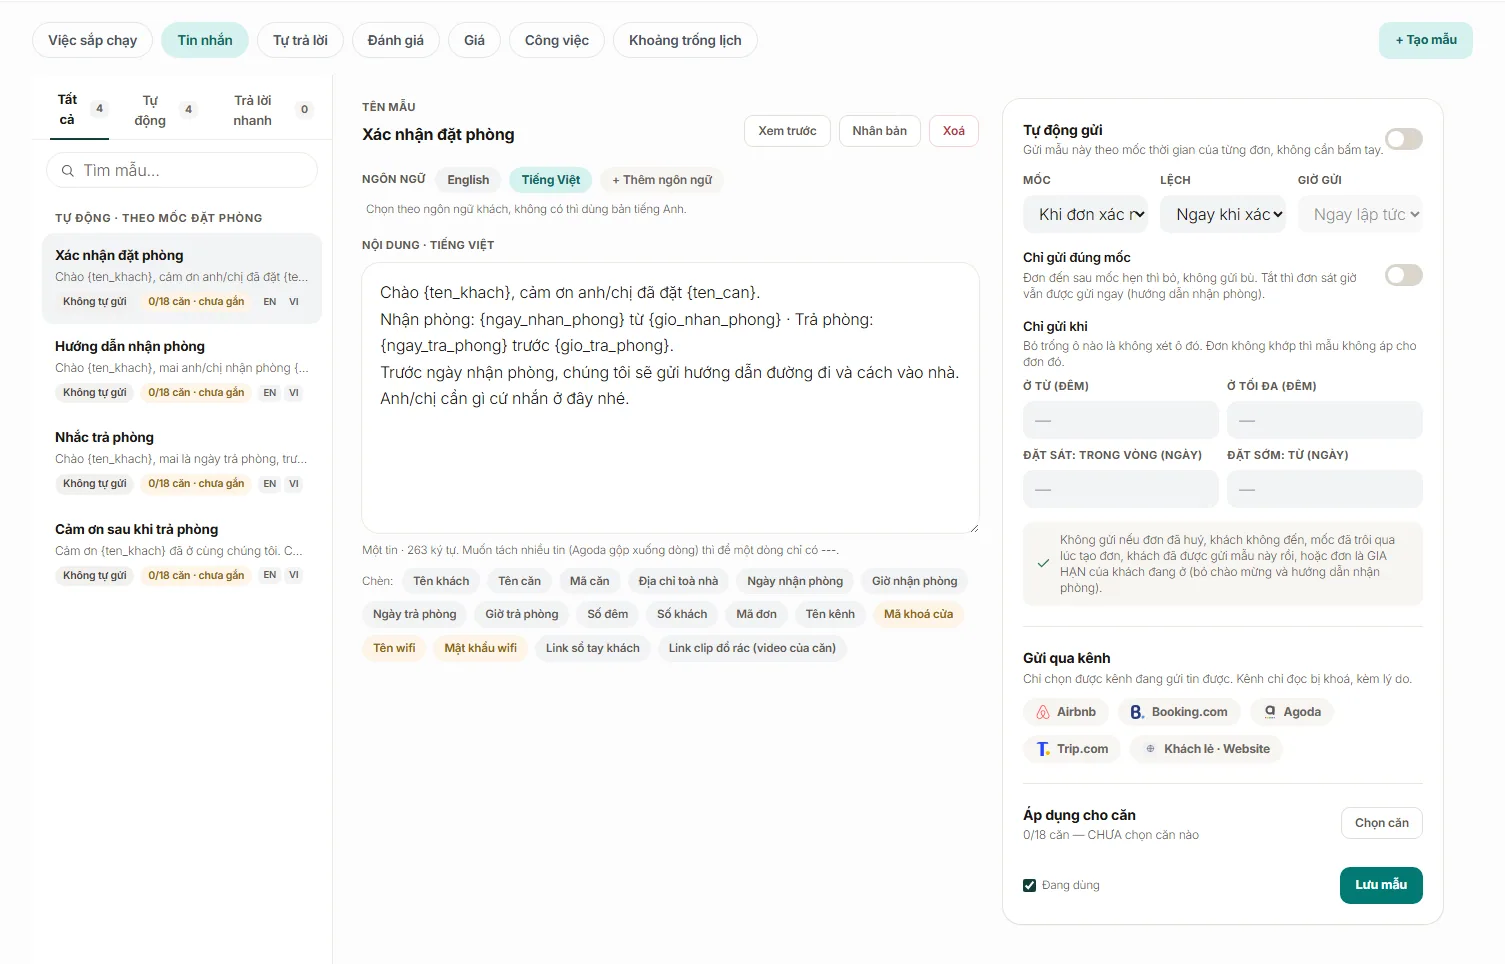Image resolution: width=1505 pixels, height=964 pixels.
Task: Insert the Mật khẩu wifi placeholder chip
Action: pyautogui.click(x=480, y=648)
